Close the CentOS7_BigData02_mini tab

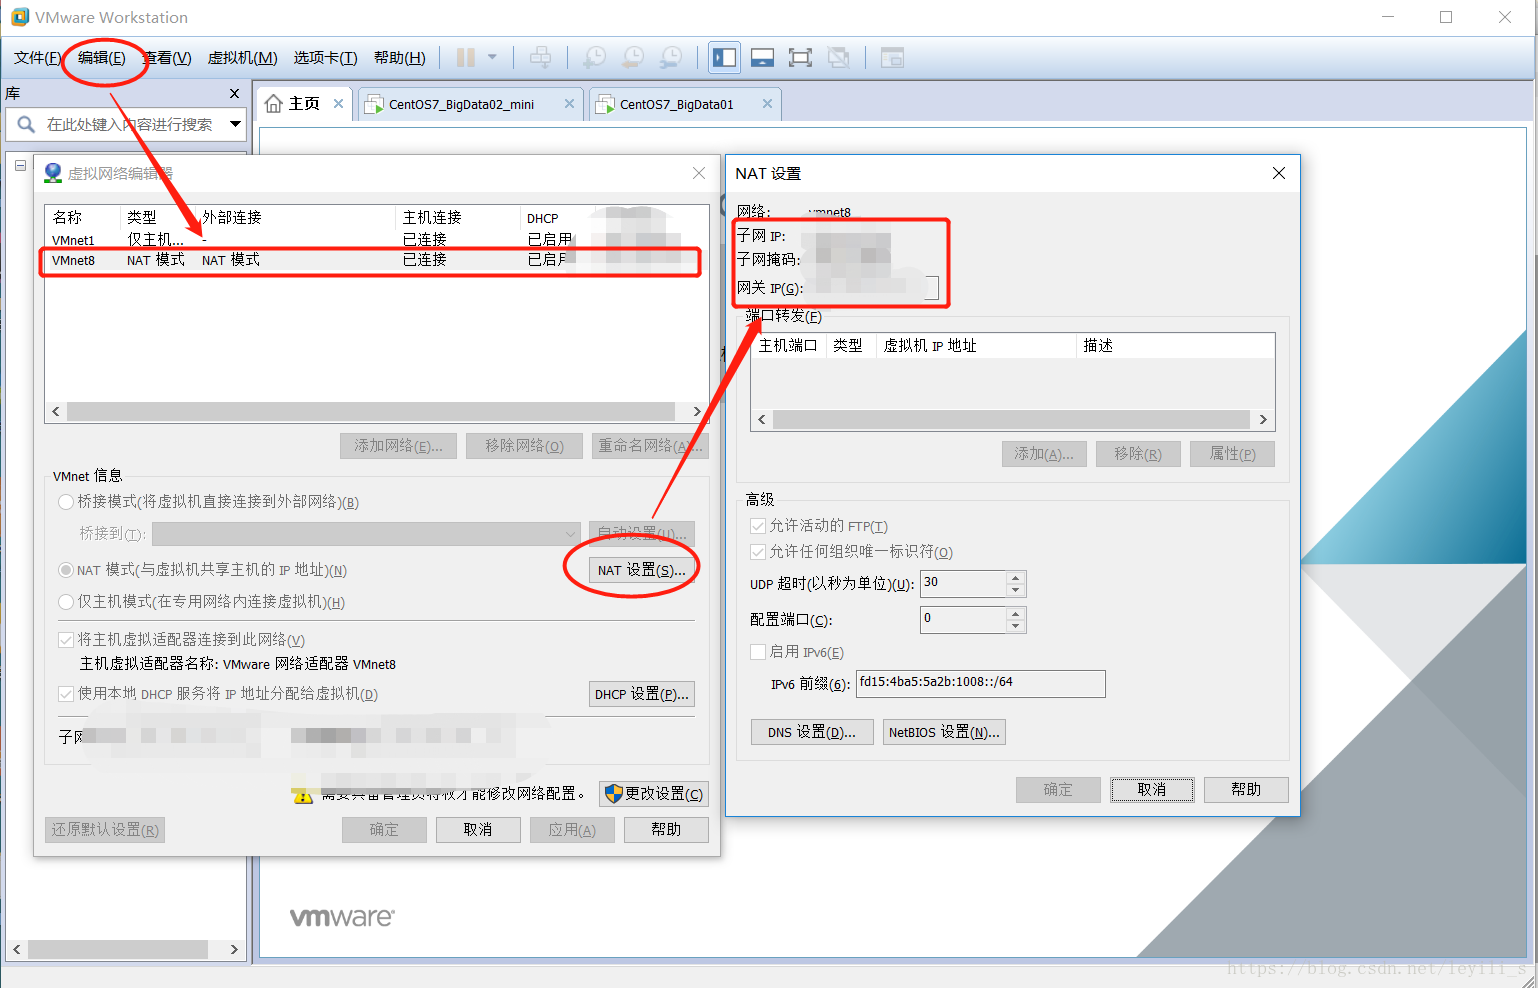pos(569,103)
